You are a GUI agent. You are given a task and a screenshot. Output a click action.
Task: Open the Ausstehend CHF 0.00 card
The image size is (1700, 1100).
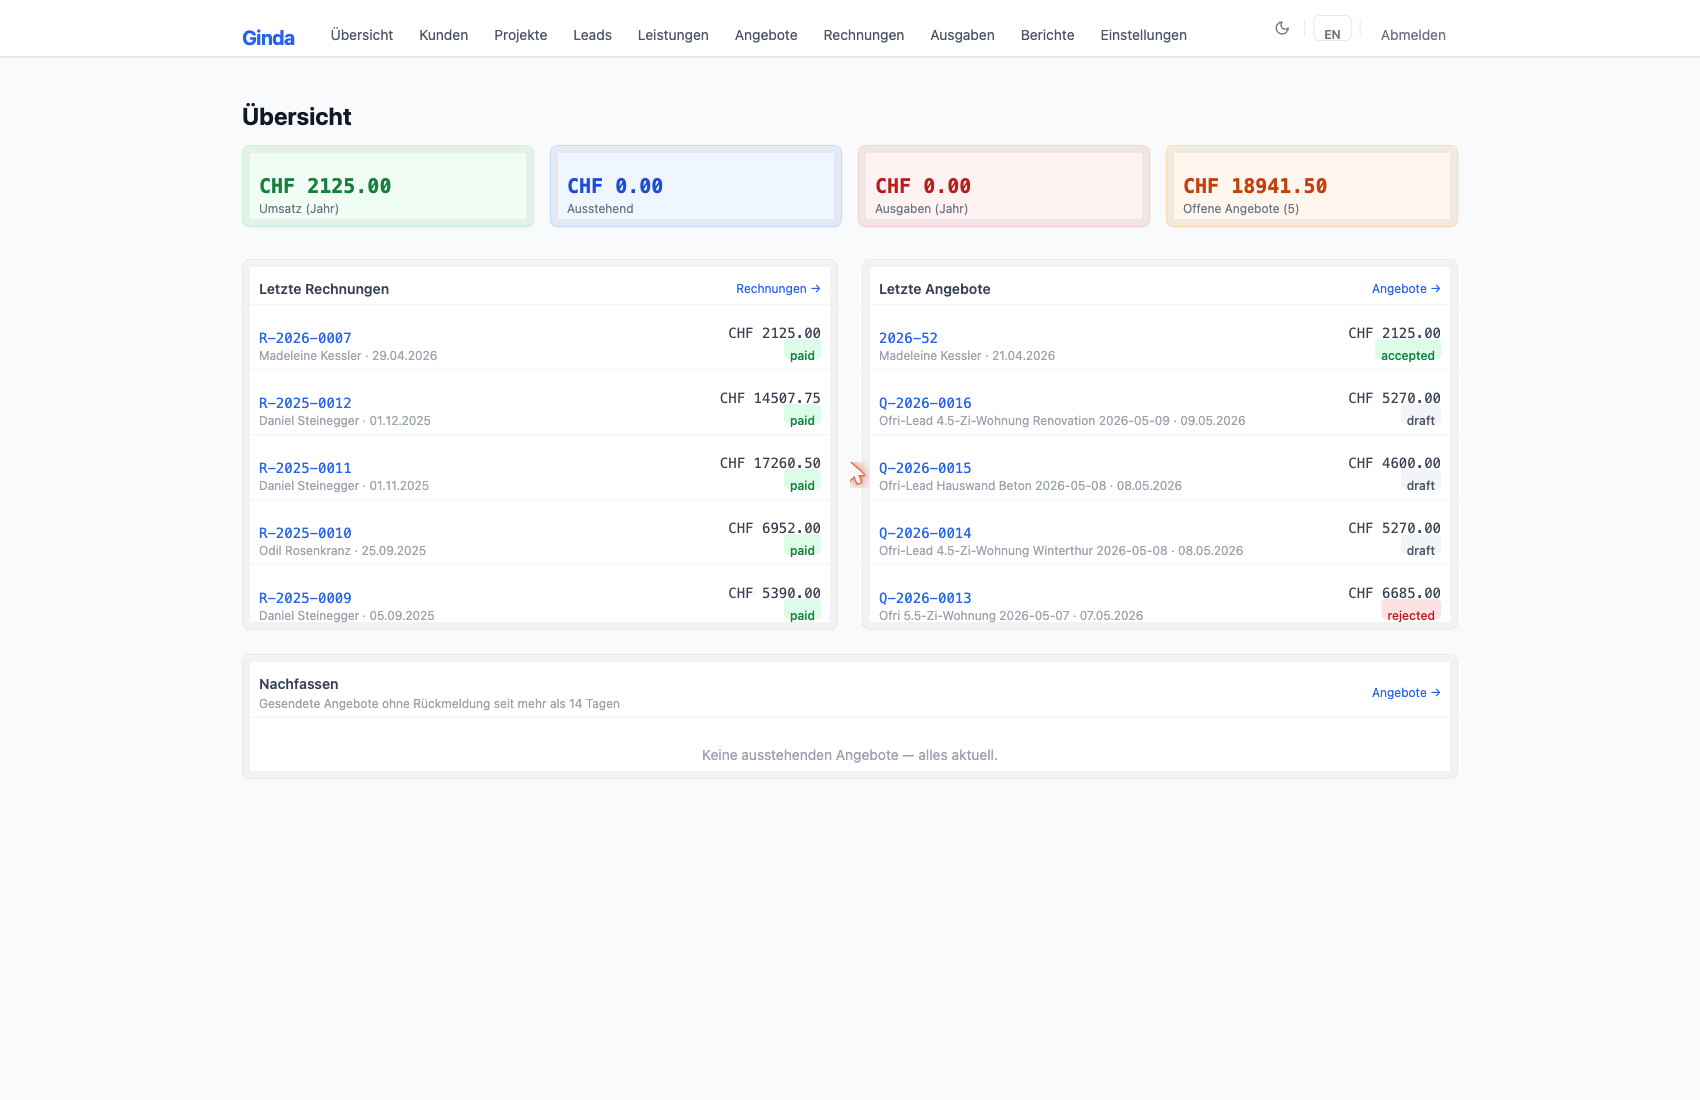(x=696, y=186)
